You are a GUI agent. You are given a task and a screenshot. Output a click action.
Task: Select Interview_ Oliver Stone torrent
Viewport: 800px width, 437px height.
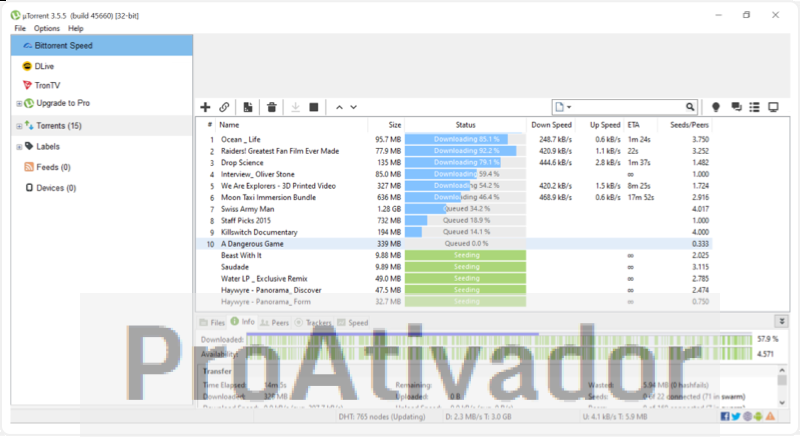[x=257, y=174]
